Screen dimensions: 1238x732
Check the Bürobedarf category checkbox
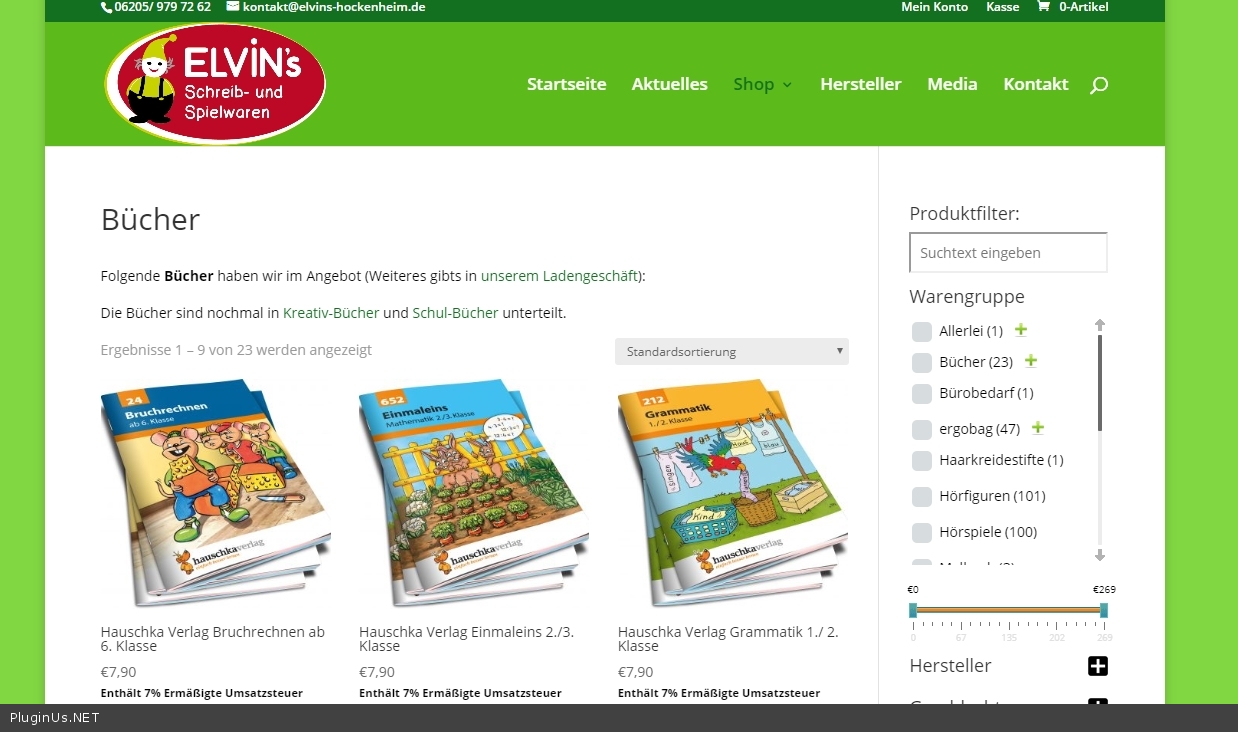(922, 393)
